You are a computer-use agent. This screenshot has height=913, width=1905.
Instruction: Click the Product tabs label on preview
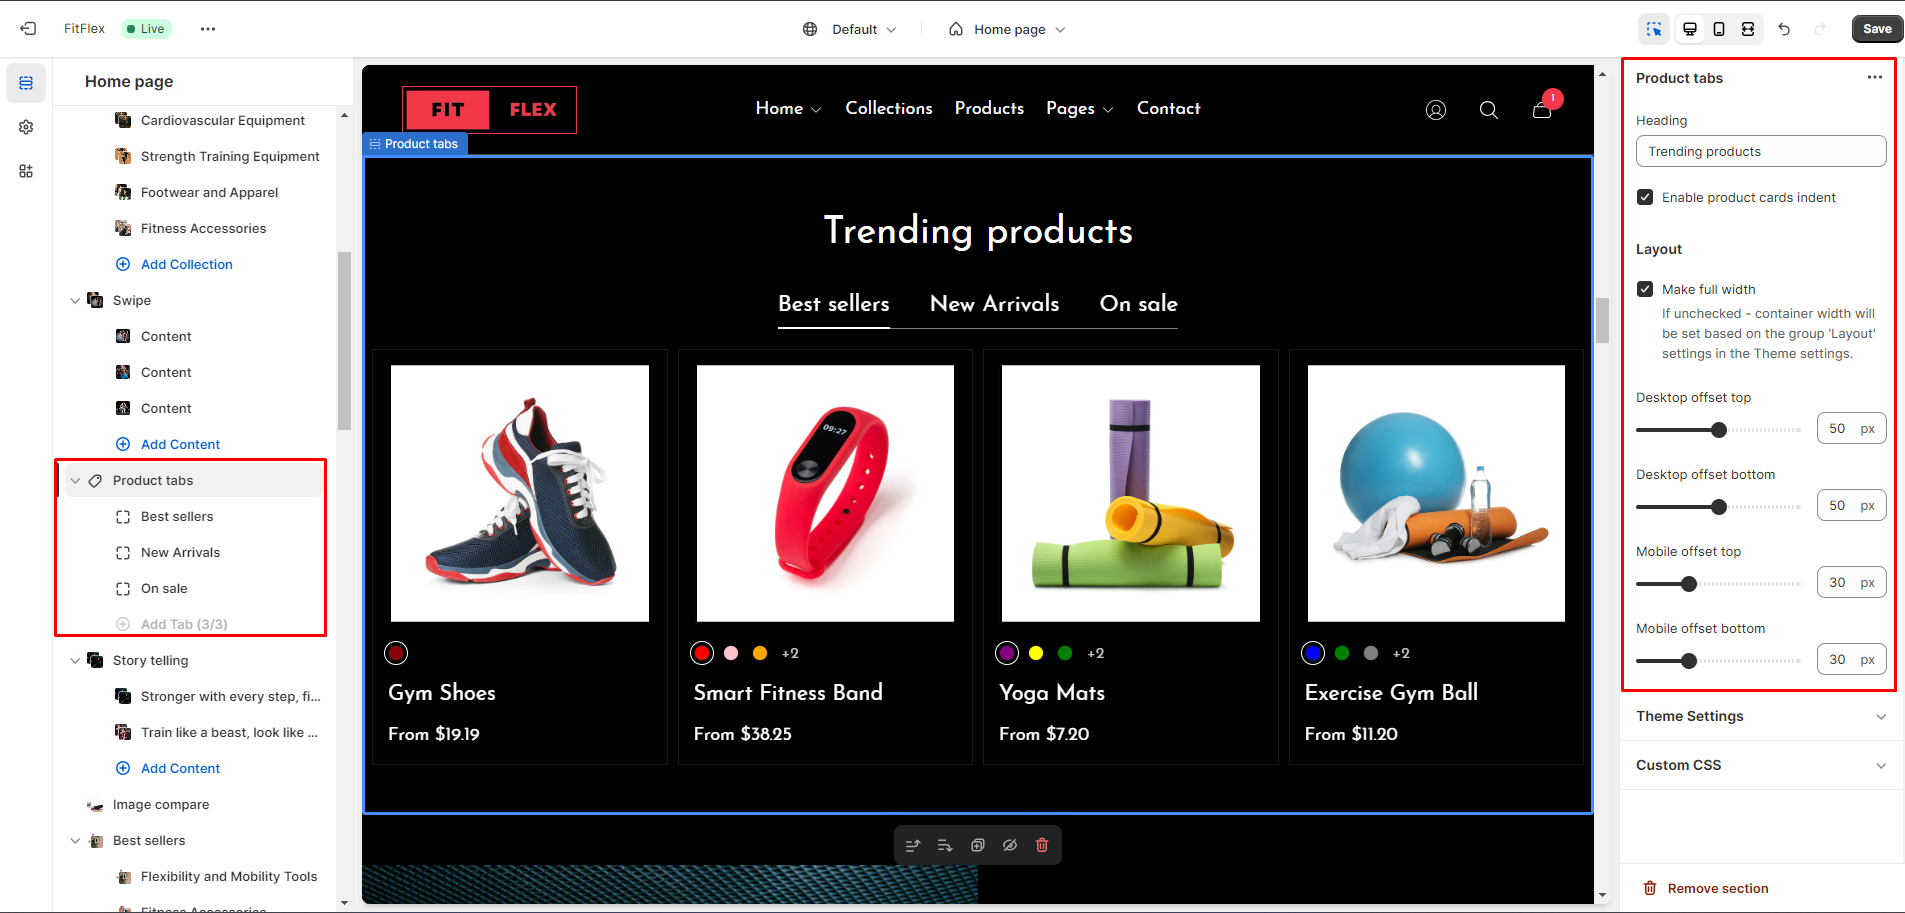(x=415, y=144)
